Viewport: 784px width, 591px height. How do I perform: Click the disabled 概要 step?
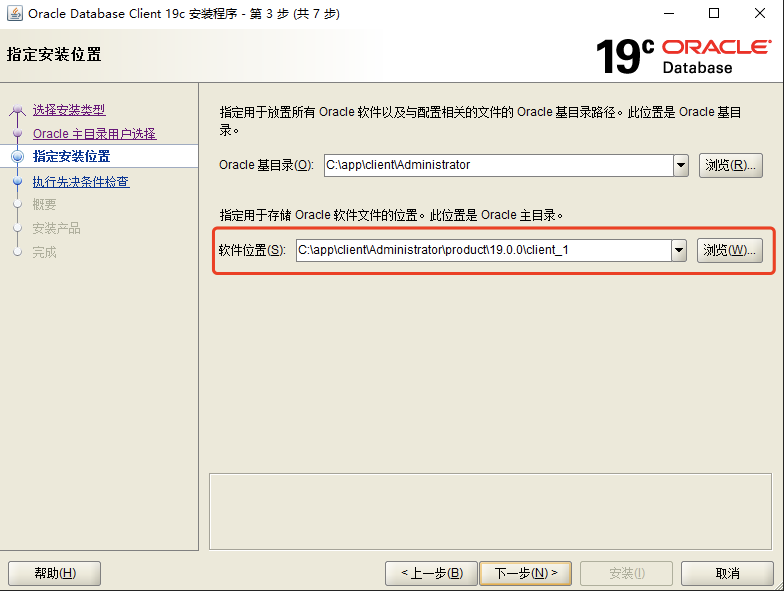[x=44, y=204]
